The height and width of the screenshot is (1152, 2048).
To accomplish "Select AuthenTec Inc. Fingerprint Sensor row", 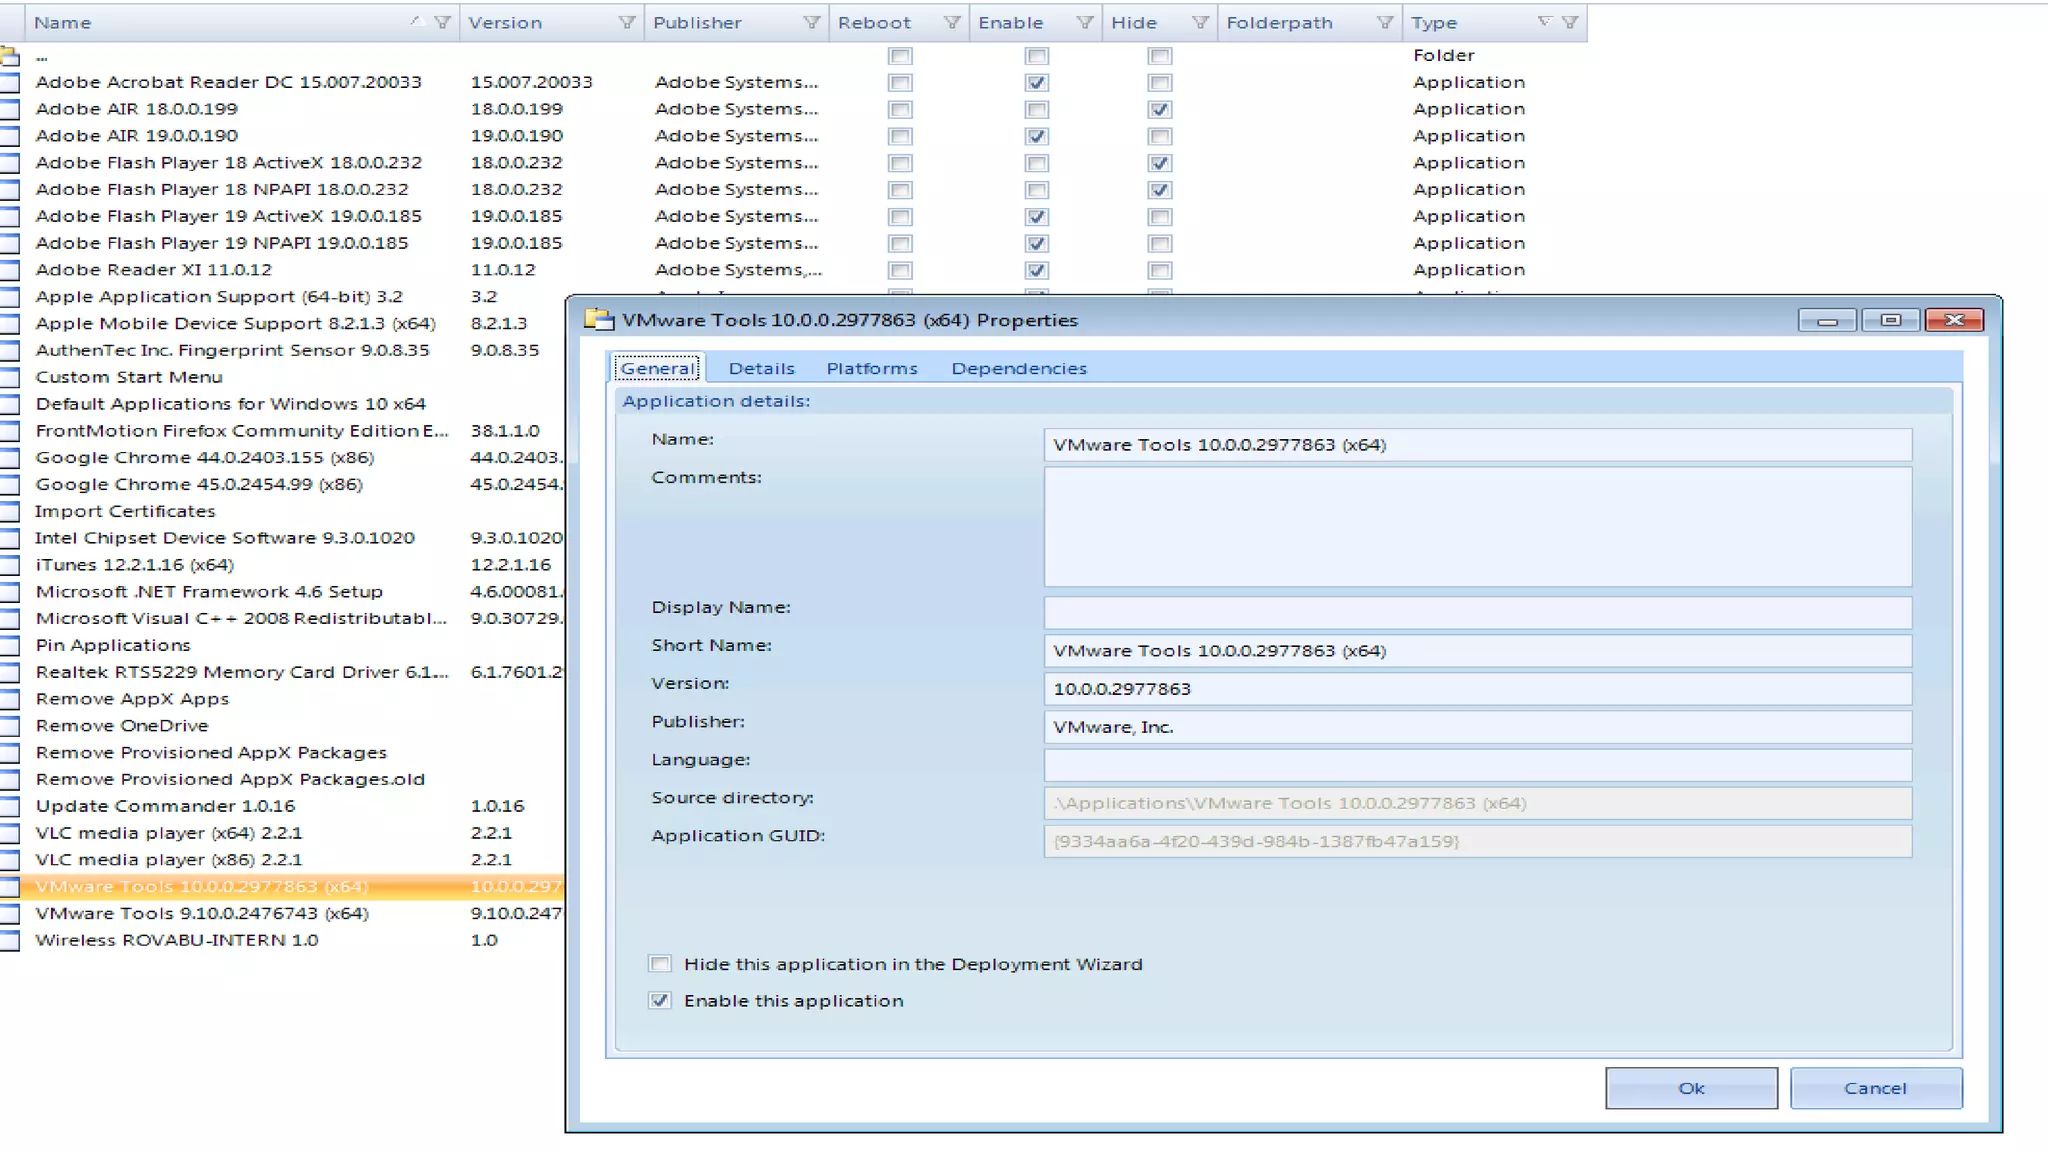I will tap(282, 351).
